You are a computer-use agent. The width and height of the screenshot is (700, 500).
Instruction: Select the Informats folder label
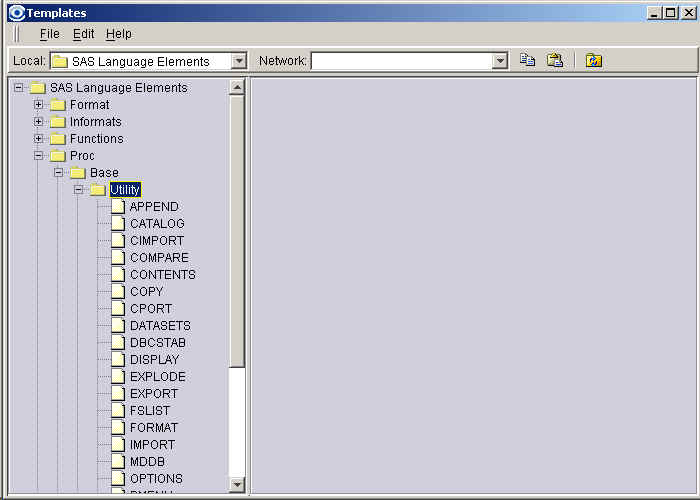coord(96,122)
